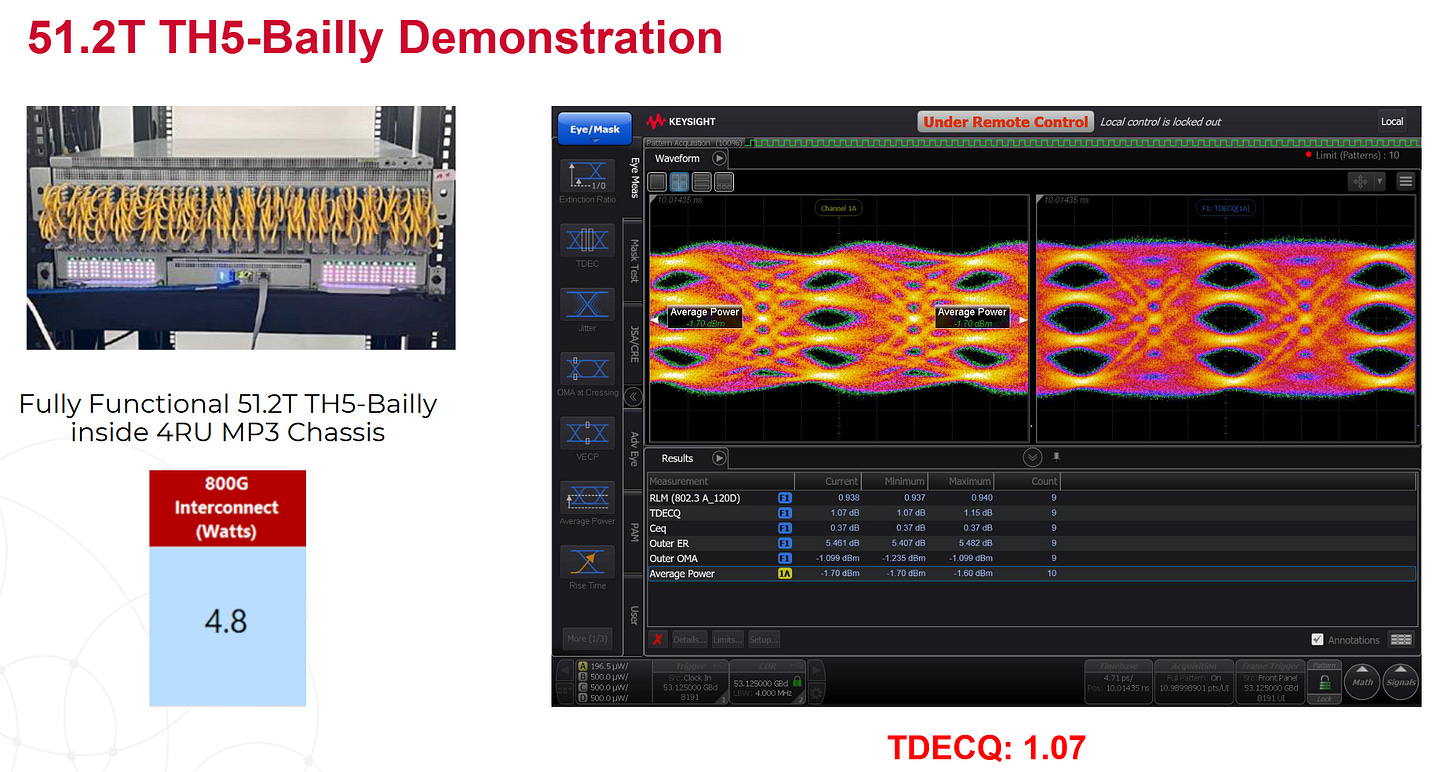Click the chassis photo thumbnail
This screenshot has height=772, width=1456.
(241, 227)
